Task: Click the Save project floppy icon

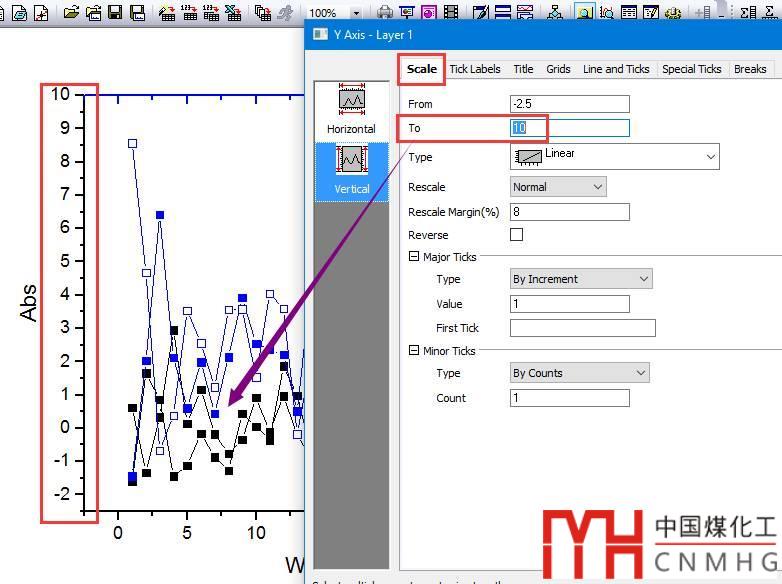Action: coord(115,12)
